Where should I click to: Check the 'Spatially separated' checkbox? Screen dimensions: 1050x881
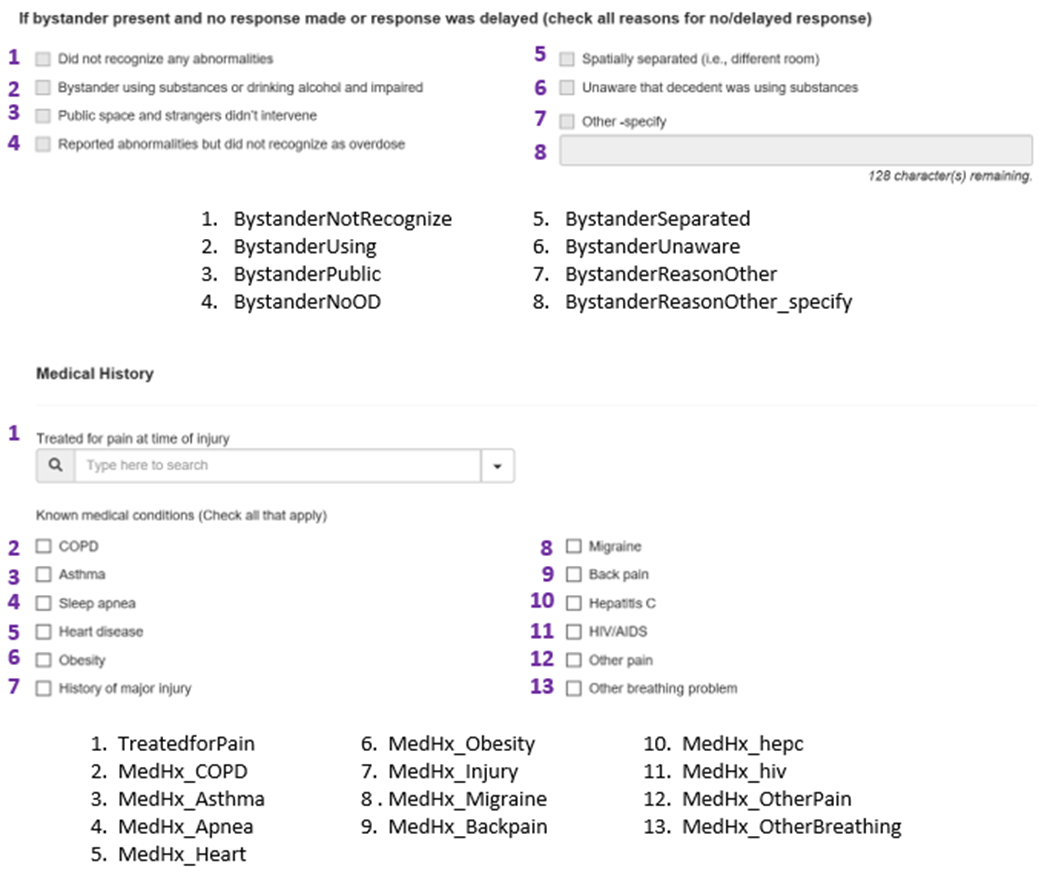point(567,59)
